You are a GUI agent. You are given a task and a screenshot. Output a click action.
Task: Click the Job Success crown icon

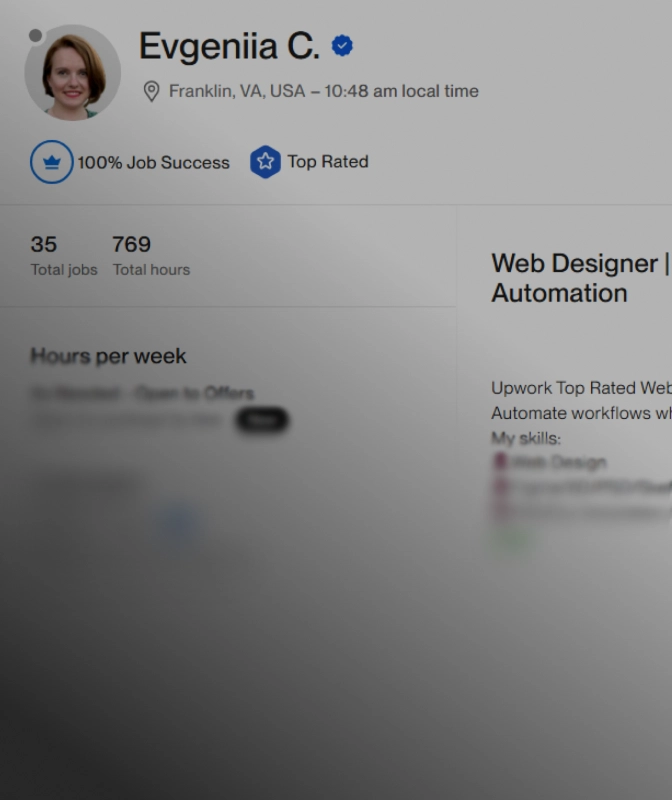point(51,162)
